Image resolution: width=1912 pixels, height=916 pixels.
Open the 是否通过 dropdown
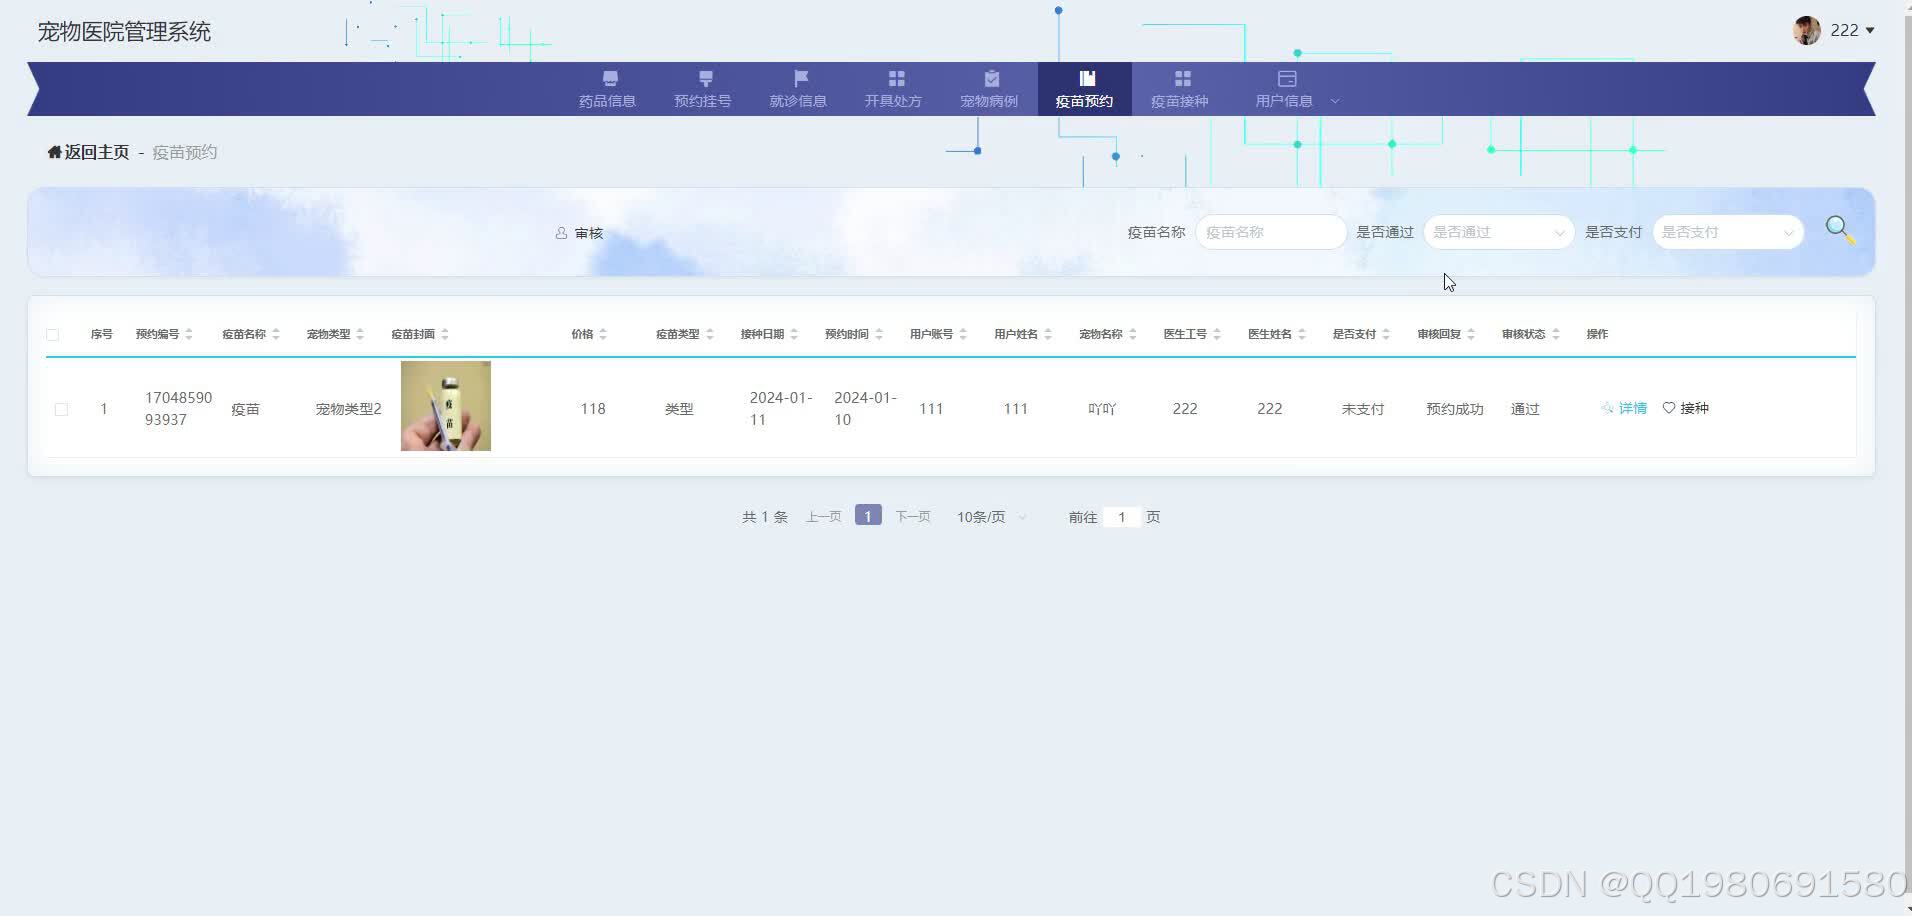pos(1497,231)
